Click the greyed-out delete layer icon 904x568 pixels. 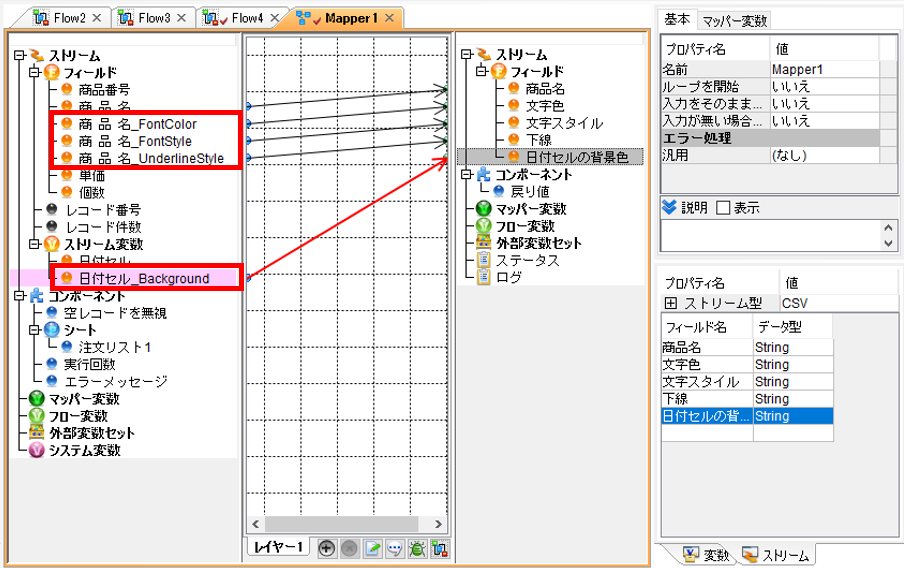pos(349,548)
